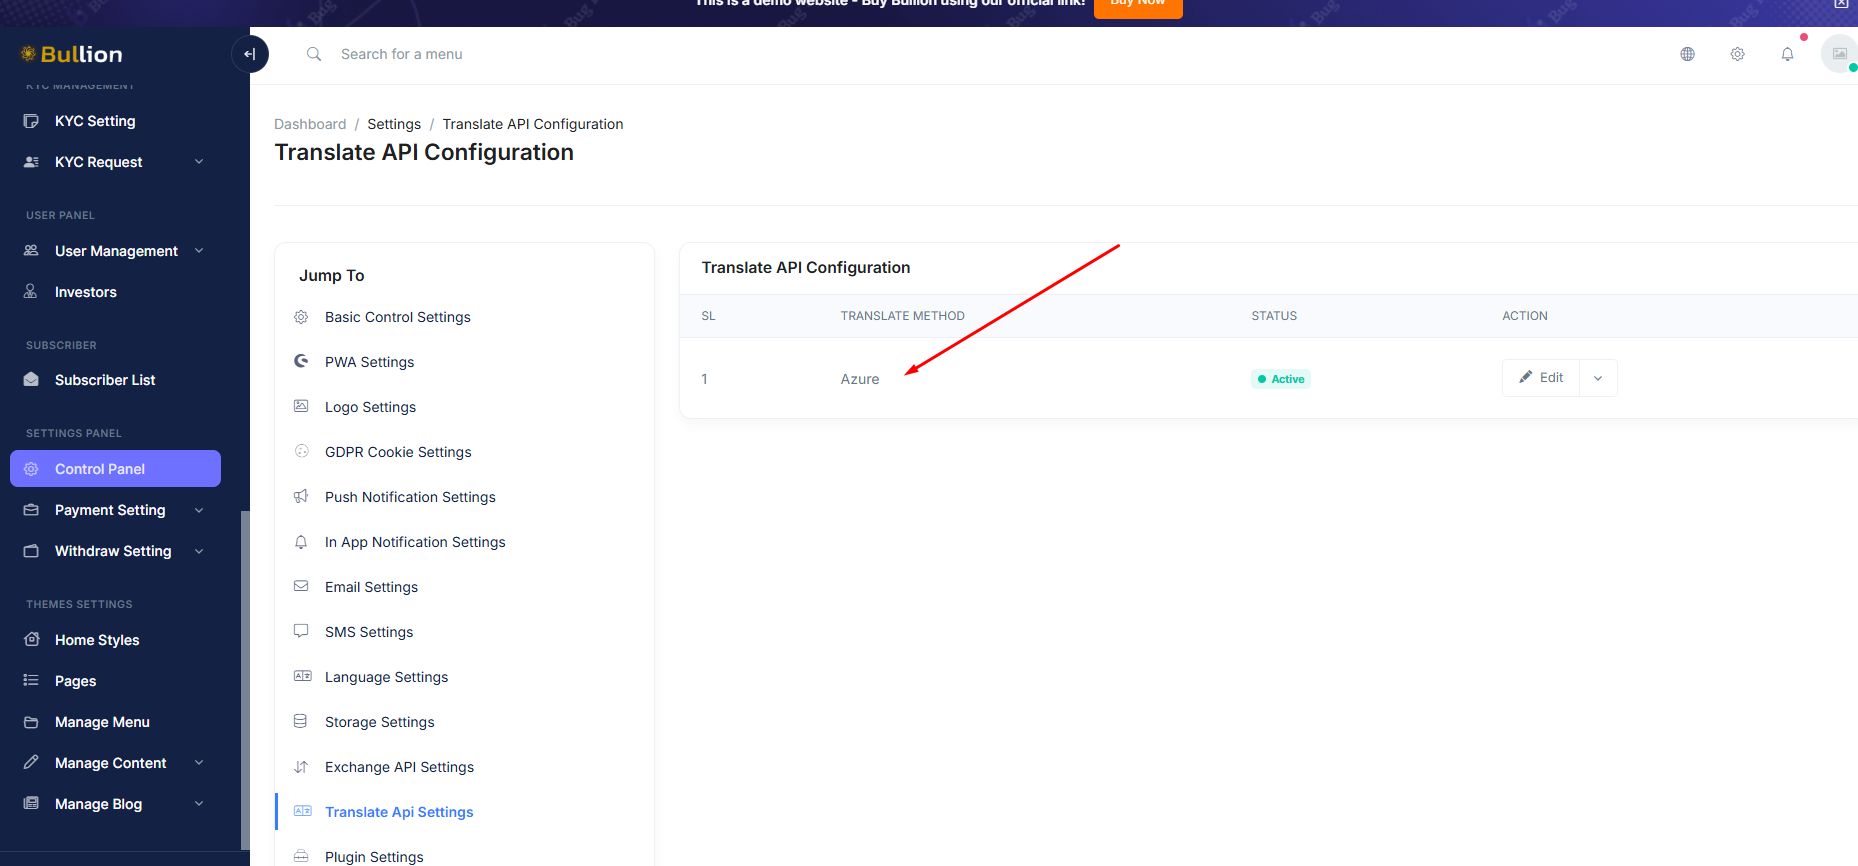Collapse the sidebar with the arrow button
Screen dimensions: 1858x866
[250, 54]
